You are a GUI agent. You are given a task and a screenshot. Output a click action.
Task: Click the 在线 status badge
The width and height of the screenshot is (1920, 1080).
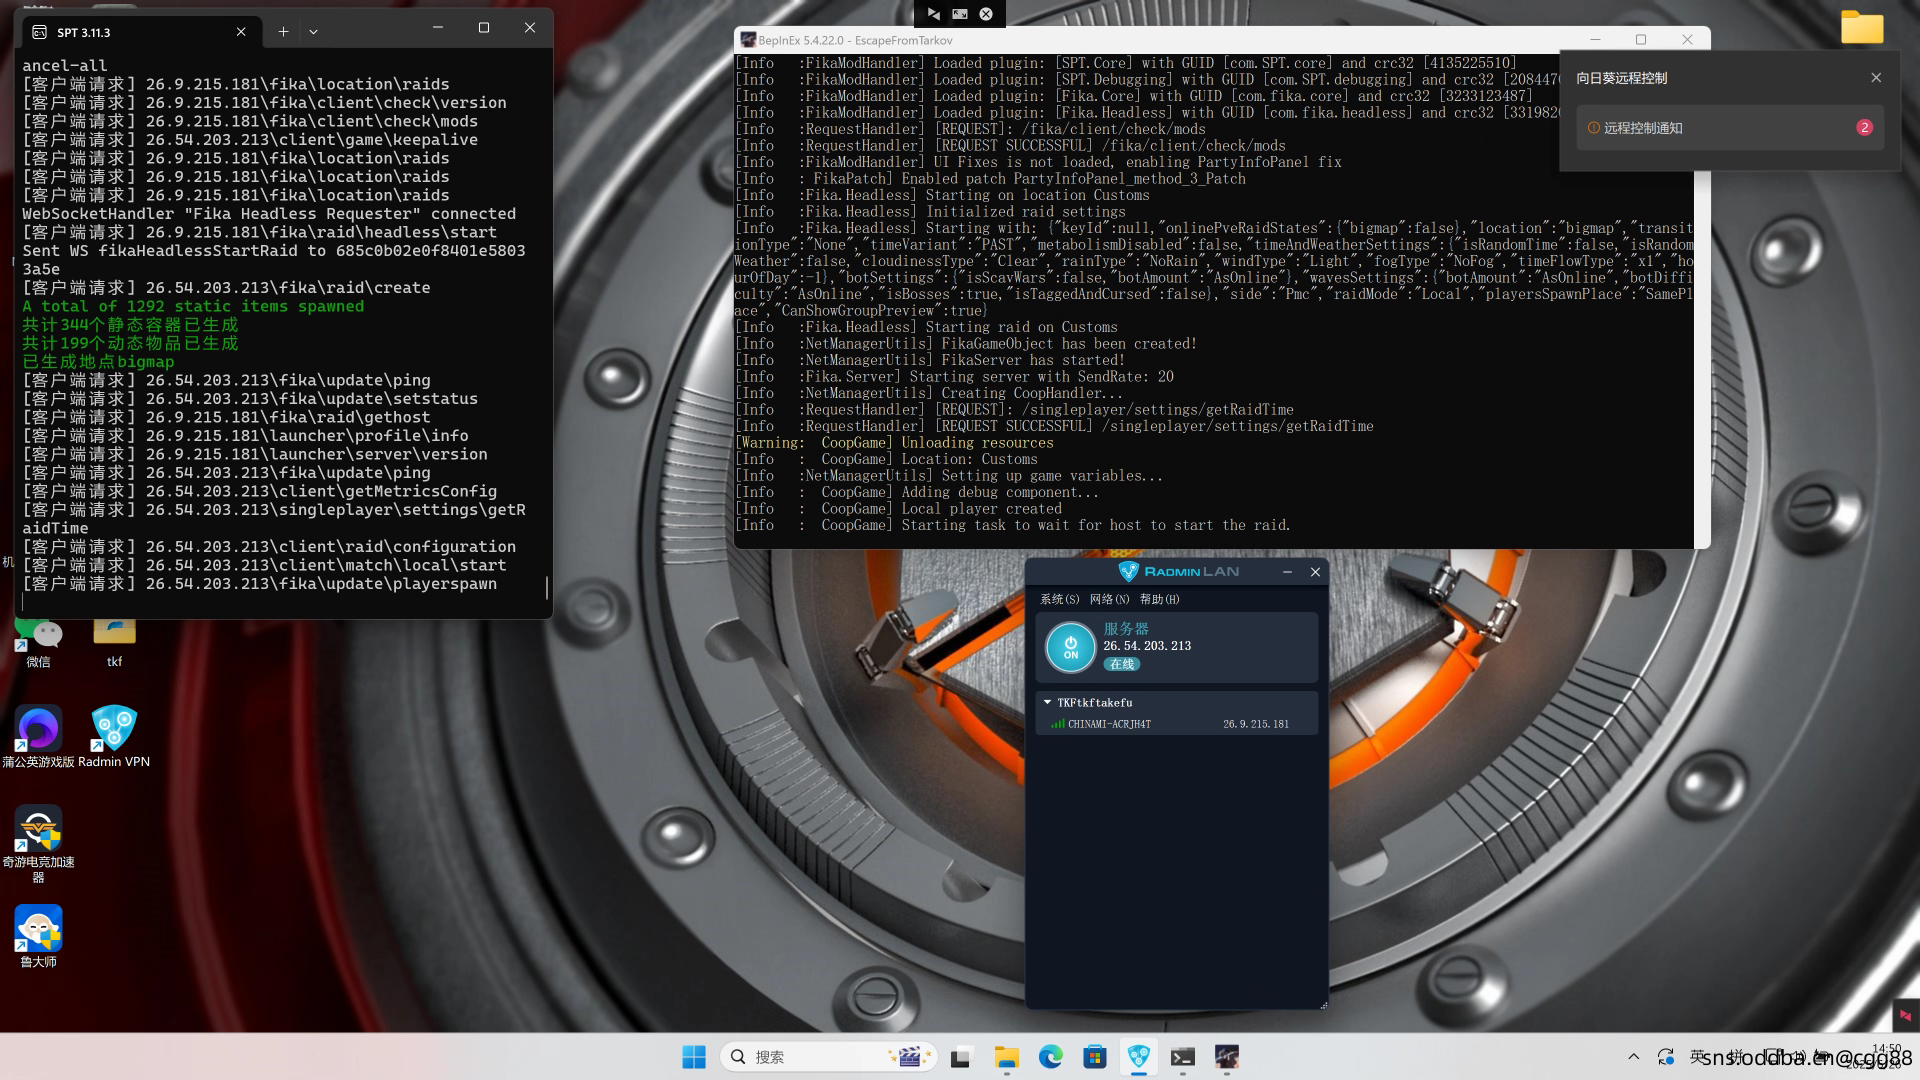(x=1122, y=664)
